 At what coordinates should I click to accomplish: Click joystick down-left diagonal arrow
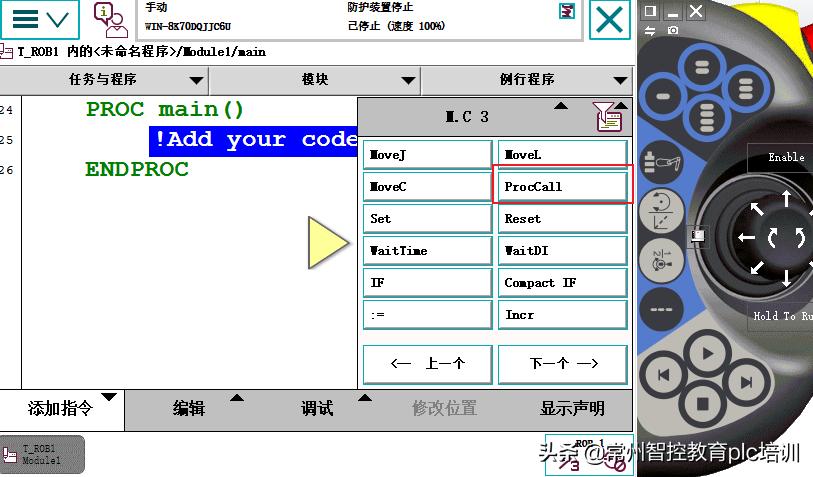click(758, 267)
